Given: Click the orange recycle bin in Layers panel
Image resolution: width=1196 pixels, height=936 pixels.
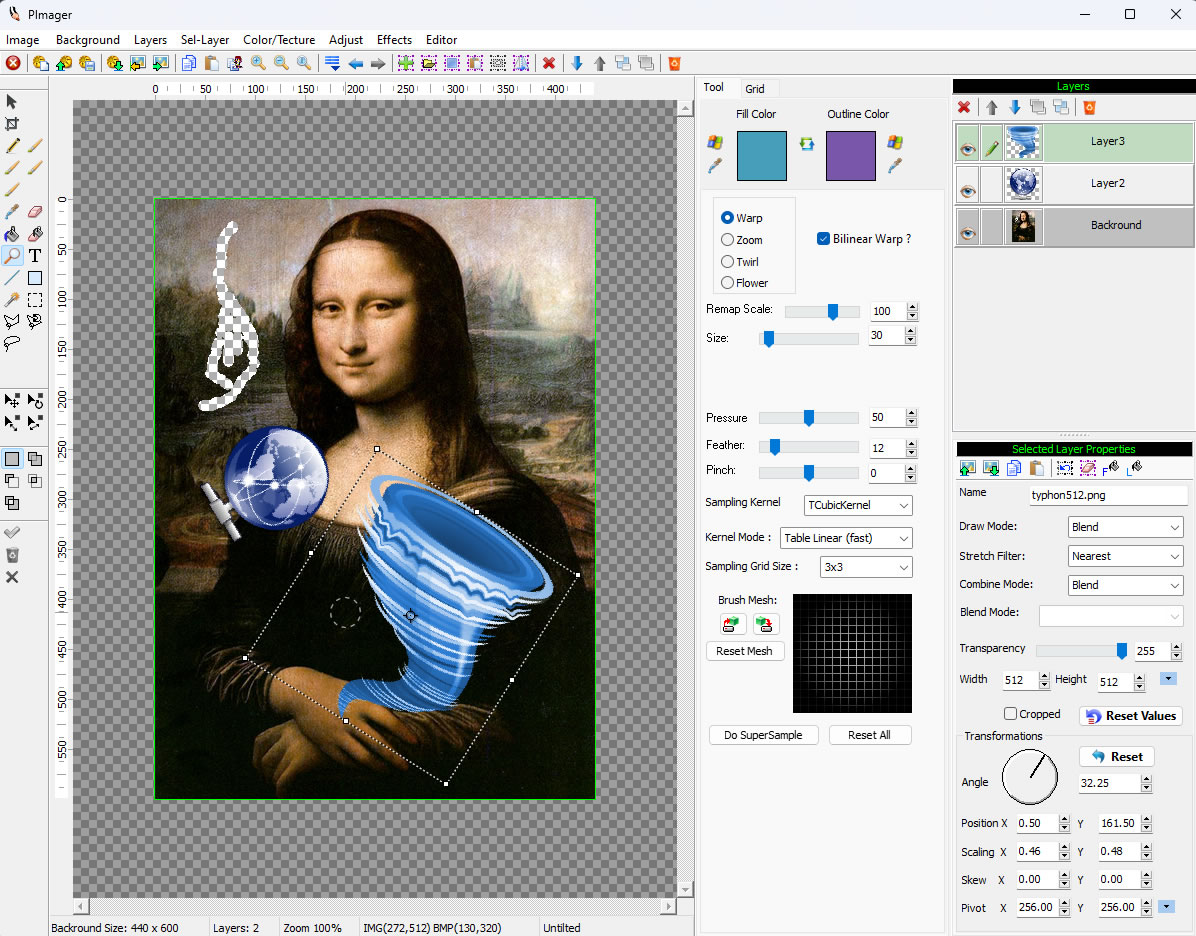Looking at the screenshot, I should [1089, 108].
